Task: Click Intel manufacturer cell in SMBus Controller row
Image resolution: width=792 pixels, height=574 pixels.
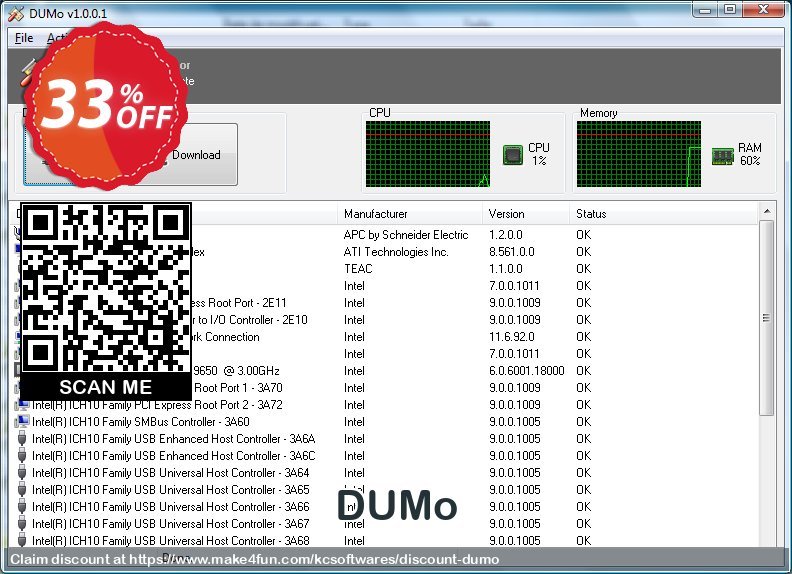Action: tap(354, 421)
